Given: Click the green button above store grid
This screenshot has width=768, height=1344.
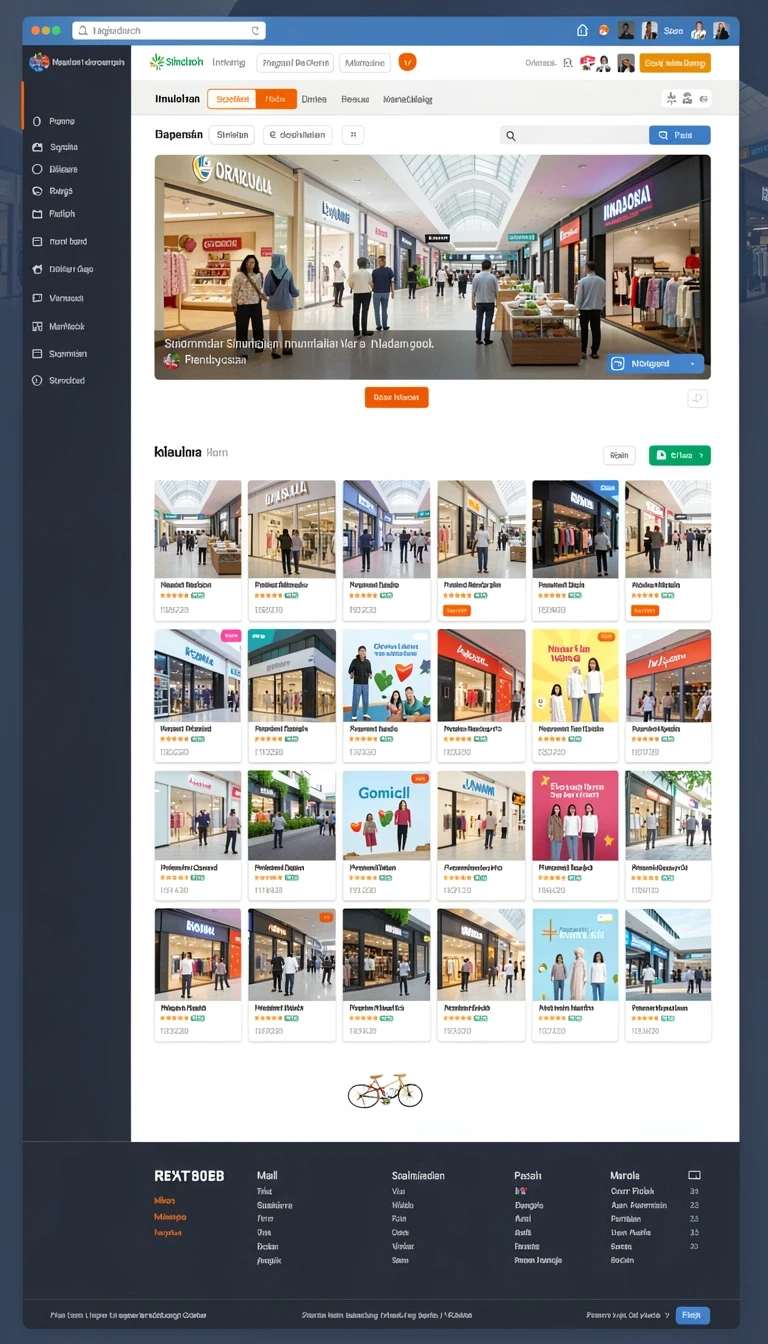Looking at the screenshot, I should (x=680, y=455).
